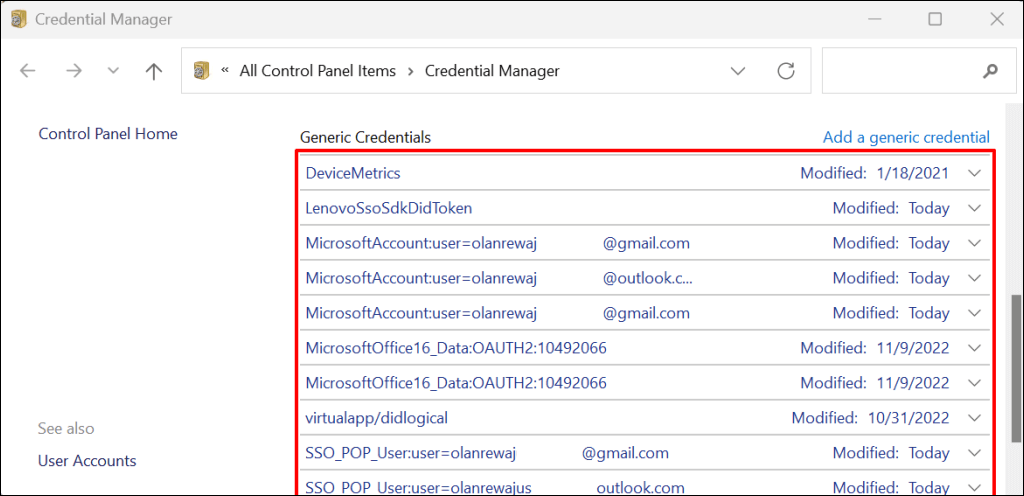
Task: Select the MicrosoftAccount outlook credential row
Action: (499, 278)
